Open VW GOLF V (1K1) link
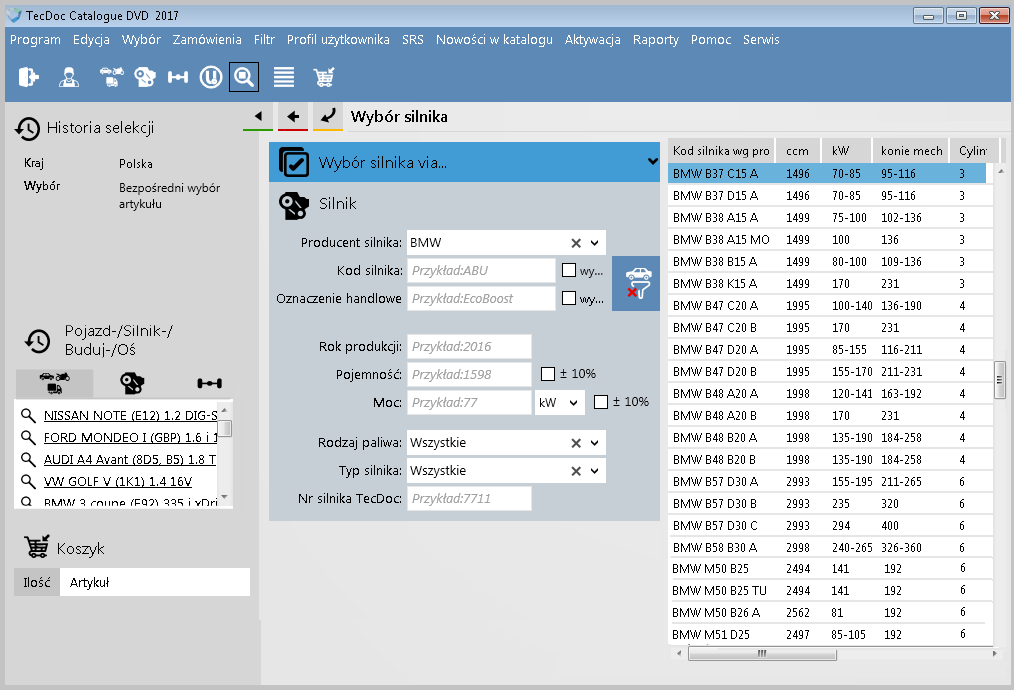Viewport: 1016px width, 690px height. (x=118, y=481)
